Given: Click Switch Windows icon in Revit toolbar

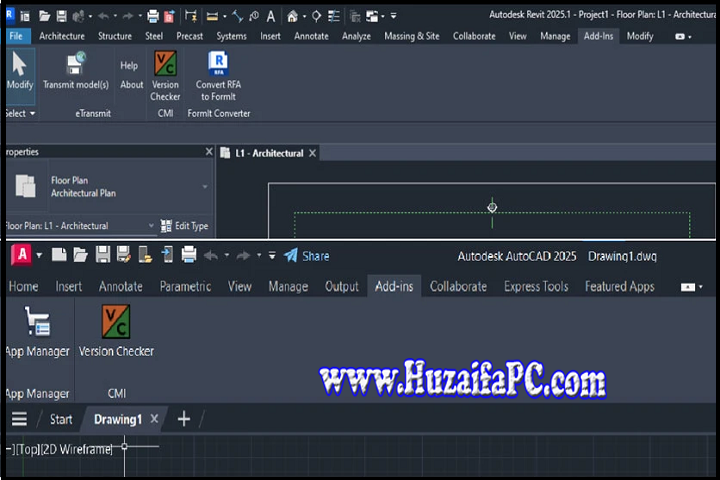Looking at the screenshot, I should [372, 17].
